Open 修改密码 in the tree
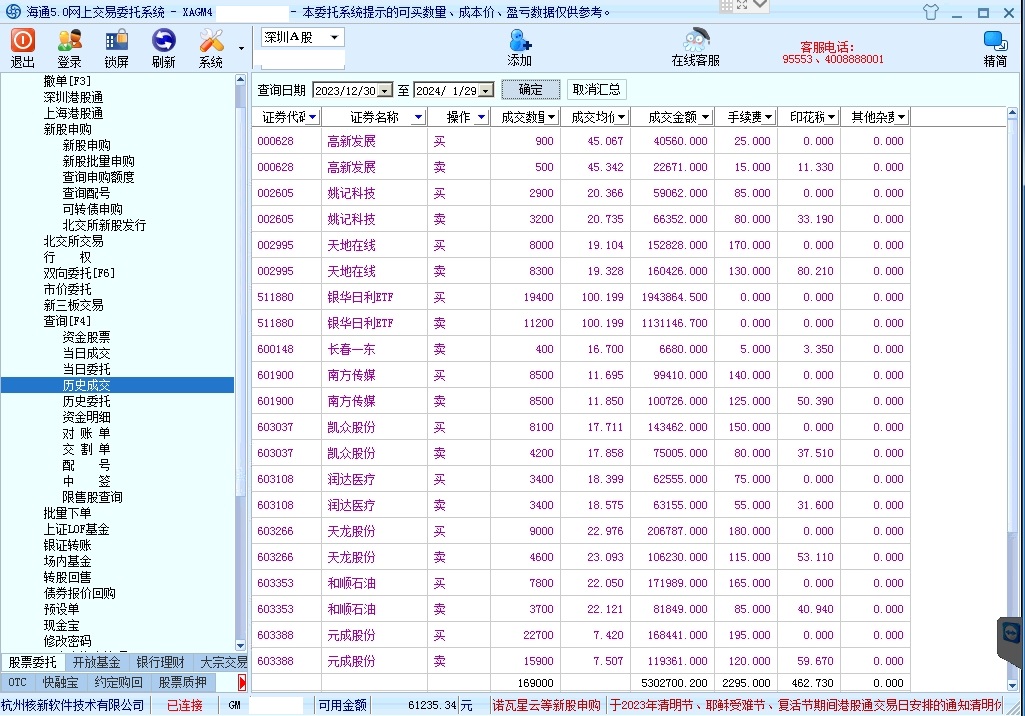The height and width of the screenshot is (716, 1025). pyautogui.click(x=67, y=641)
